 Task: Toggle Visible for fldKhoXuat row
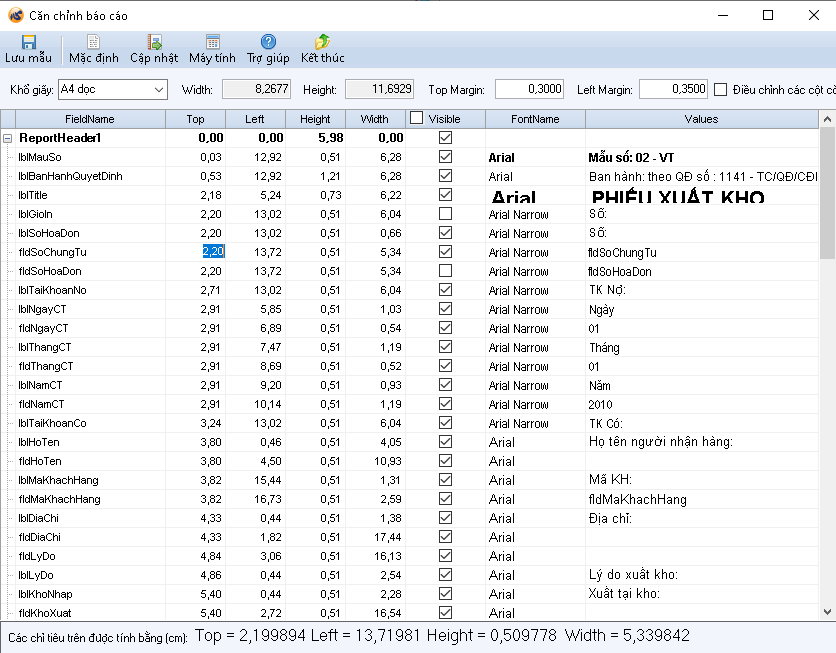pos(445,613)
